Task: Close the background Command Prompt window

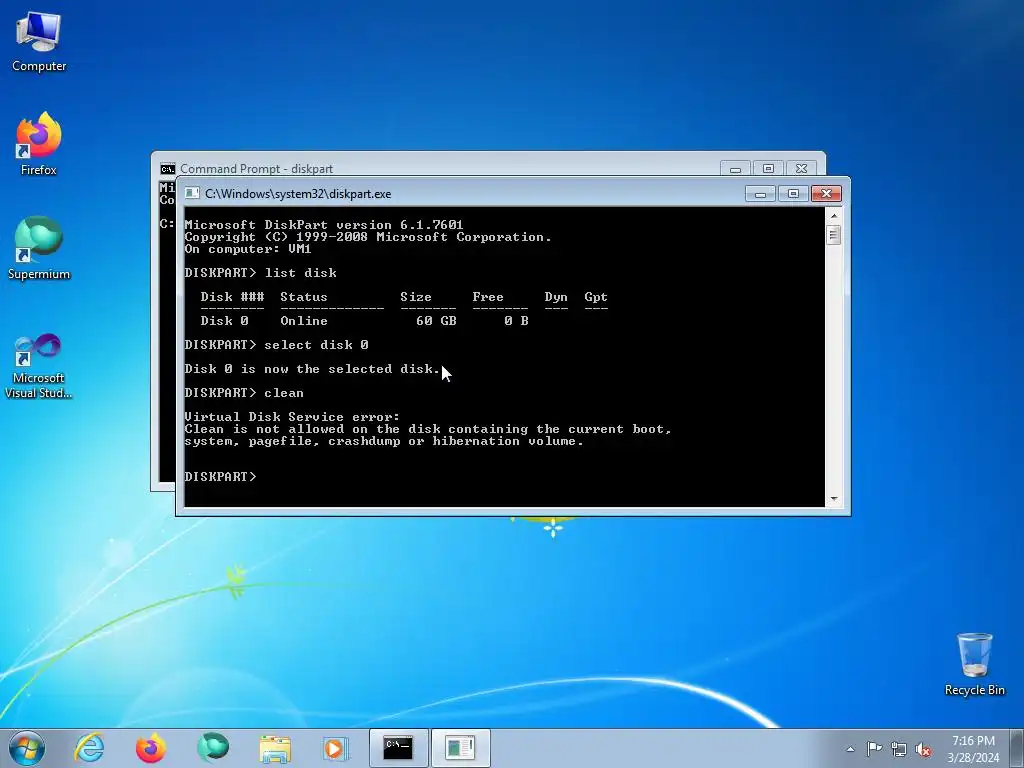Action: point(801,168)
